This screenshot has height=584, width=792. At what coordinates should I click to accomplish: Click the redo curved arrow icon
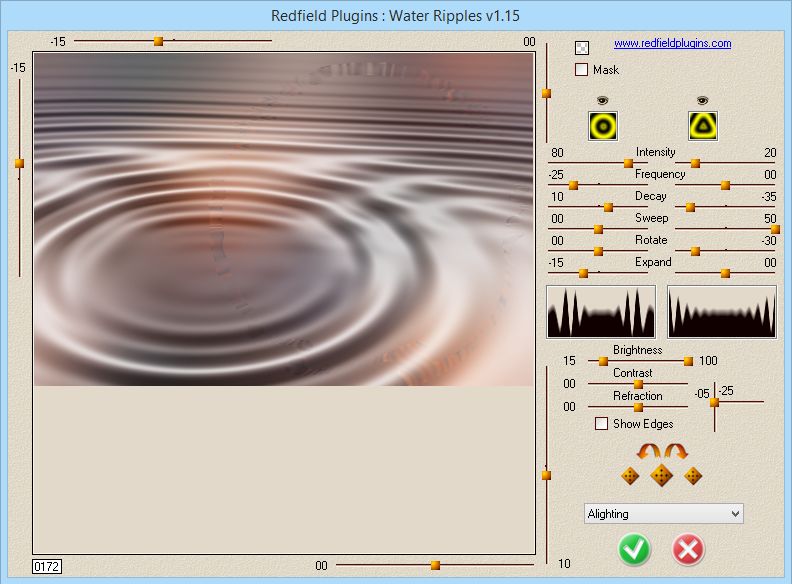pyautogui.click(x=676, y=451)
